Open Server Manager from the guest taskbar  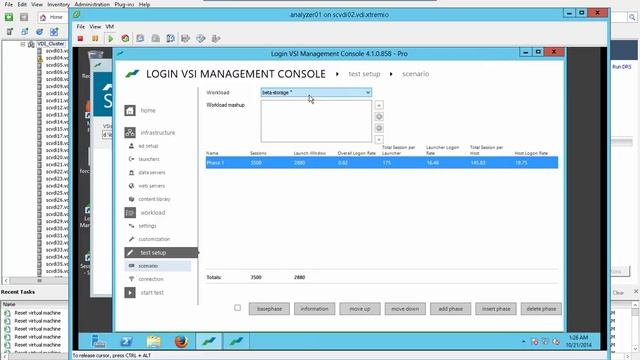98,341
